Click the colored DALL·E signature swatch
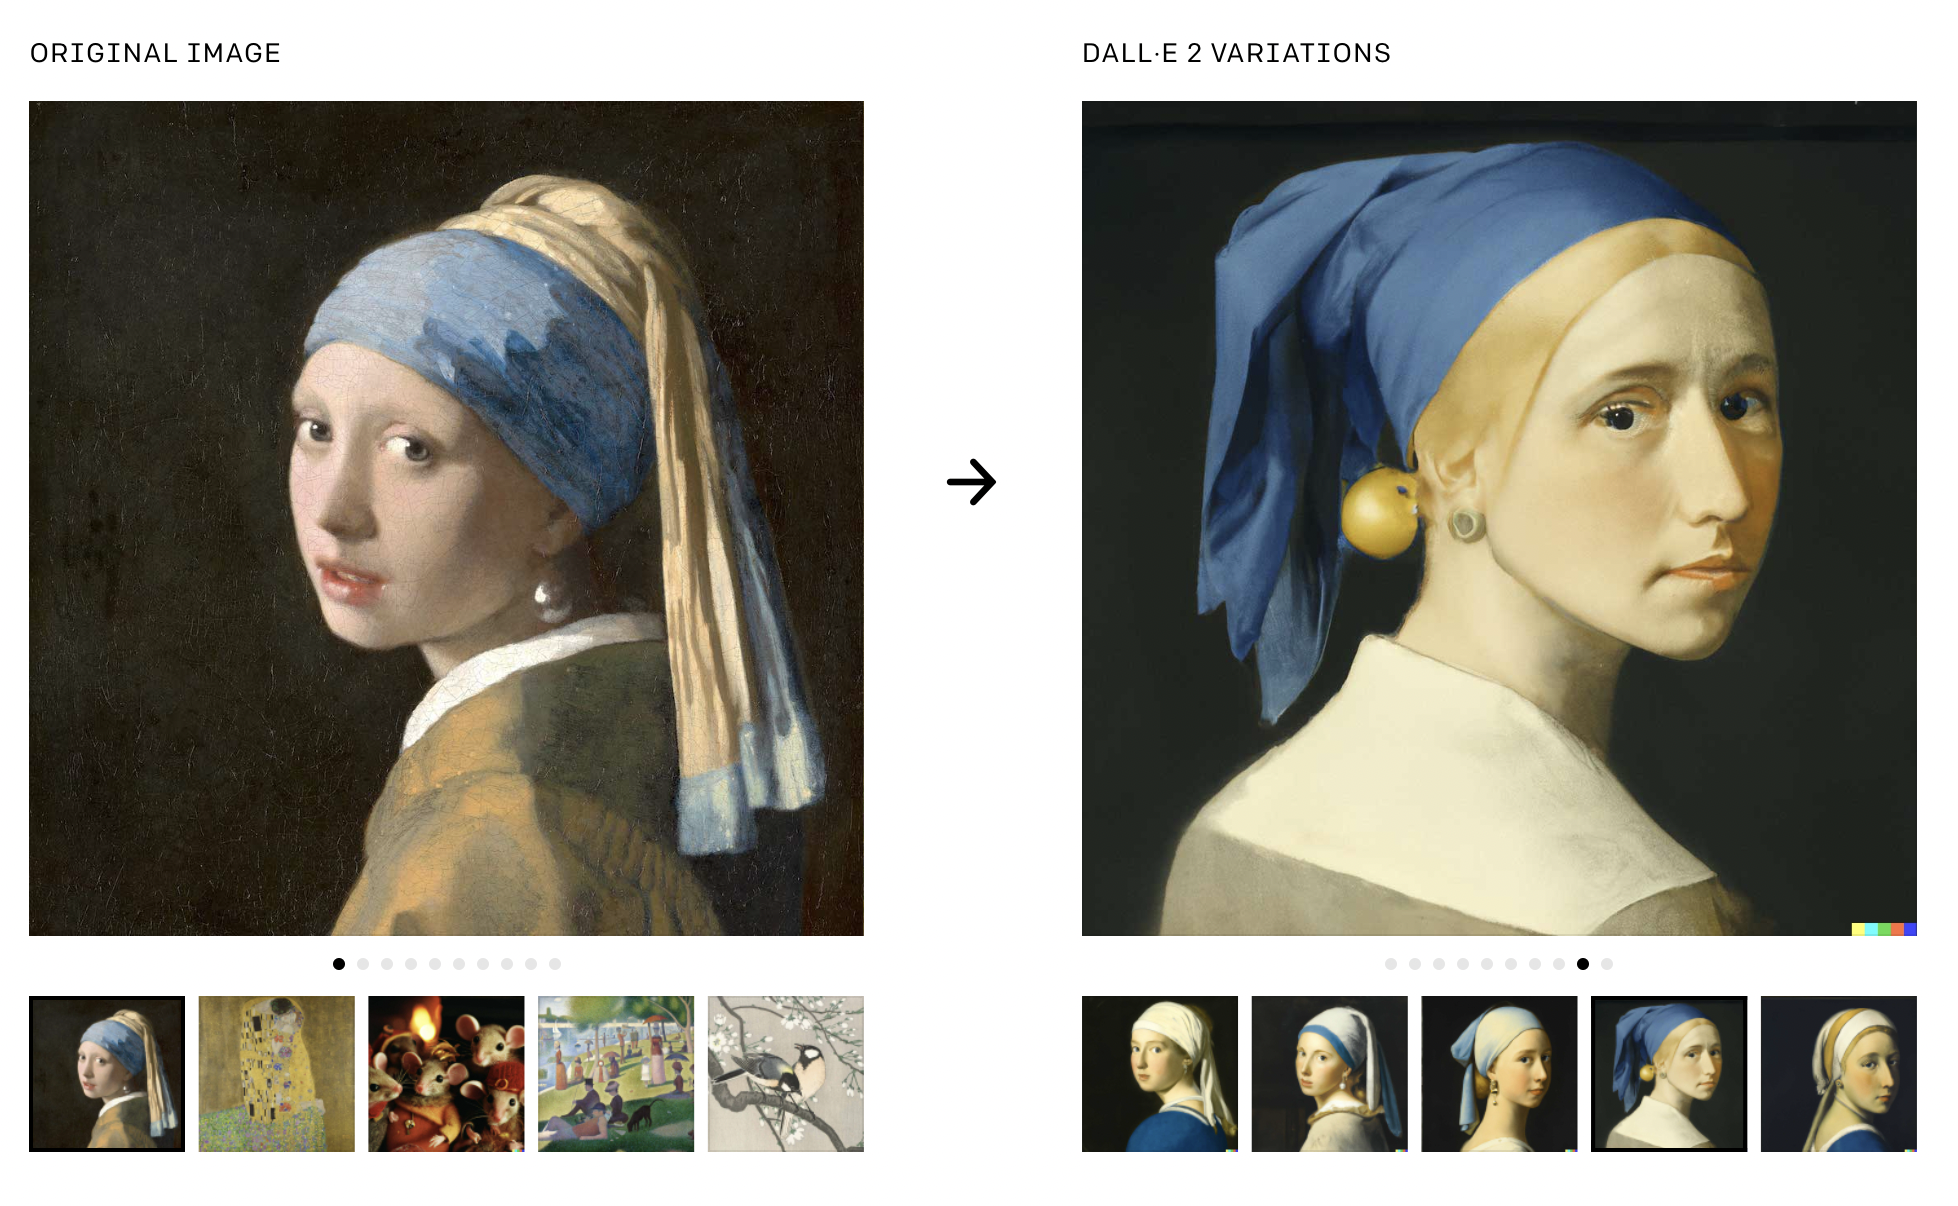This screenshot has height=1206, width=1958. (1884, 929)
